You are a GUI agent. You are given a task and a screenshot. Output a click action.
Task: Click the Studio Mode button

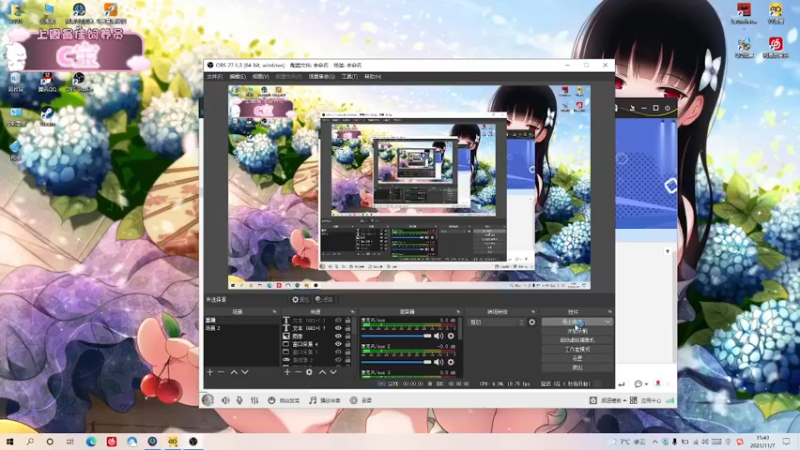(577, 349)
